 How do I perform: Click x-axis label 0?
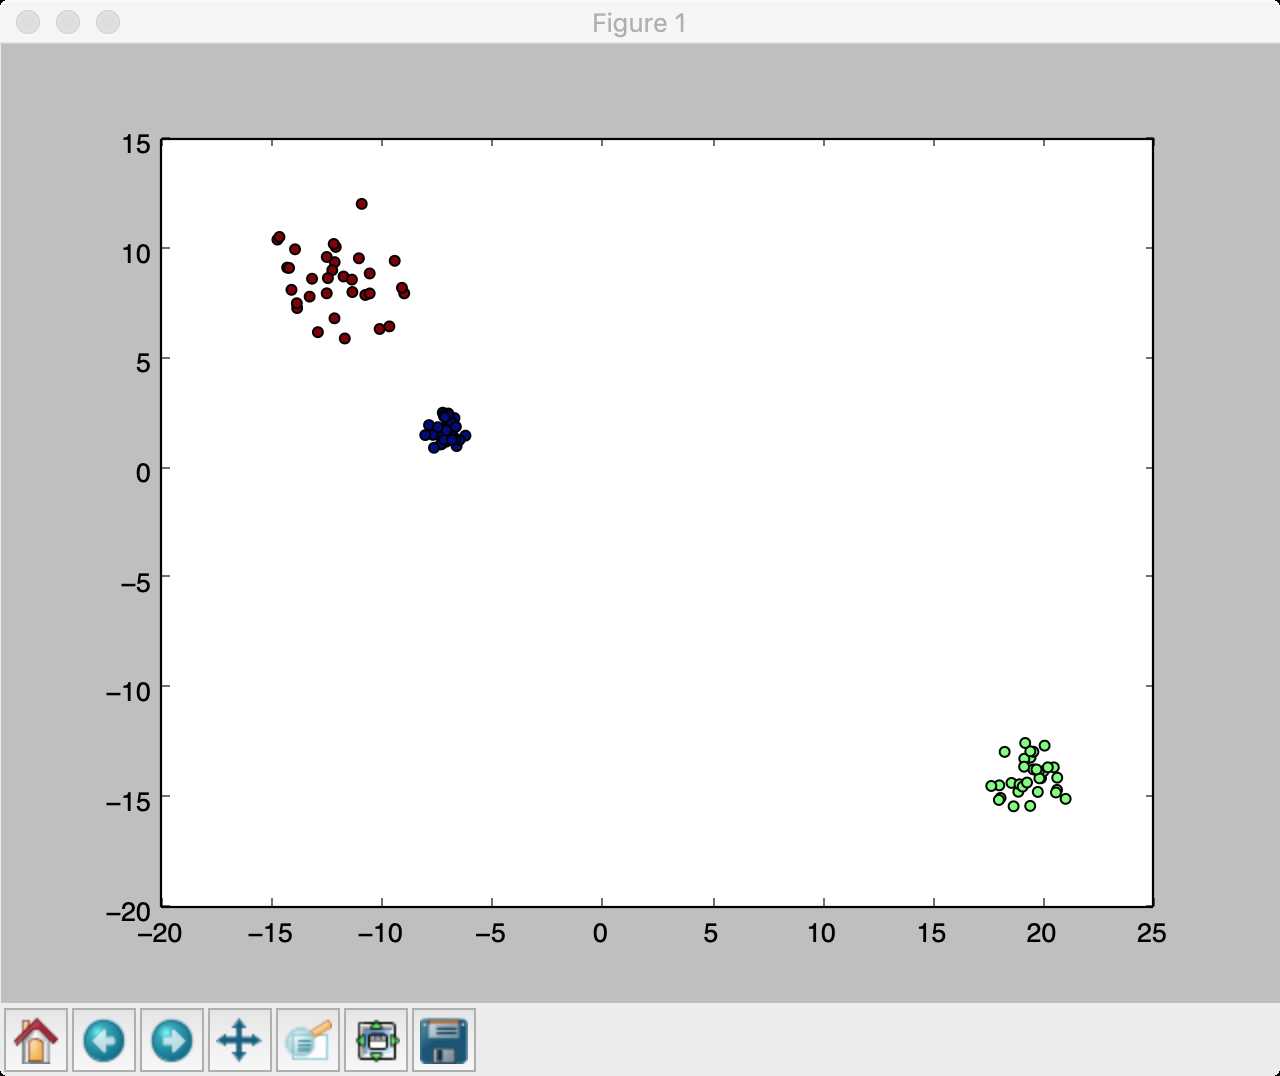click(600, 933)
